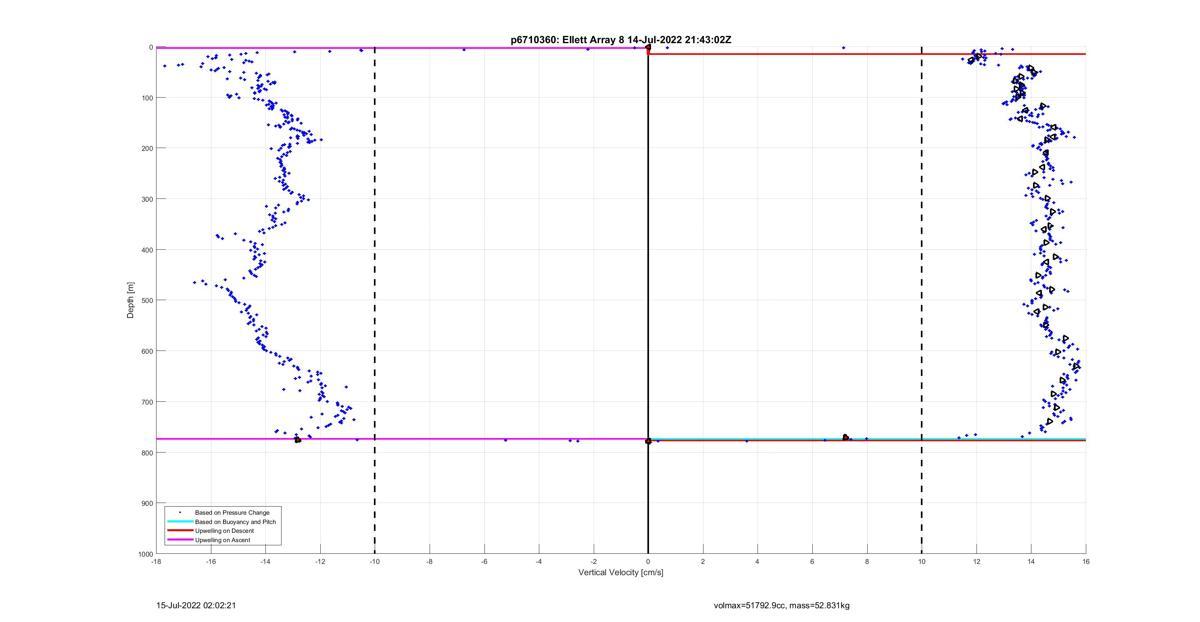Image resolution: width=1200 pixels, height=622 pixels.
Task: Click the depth tick label '700'
Action: [x=146, y=402]
